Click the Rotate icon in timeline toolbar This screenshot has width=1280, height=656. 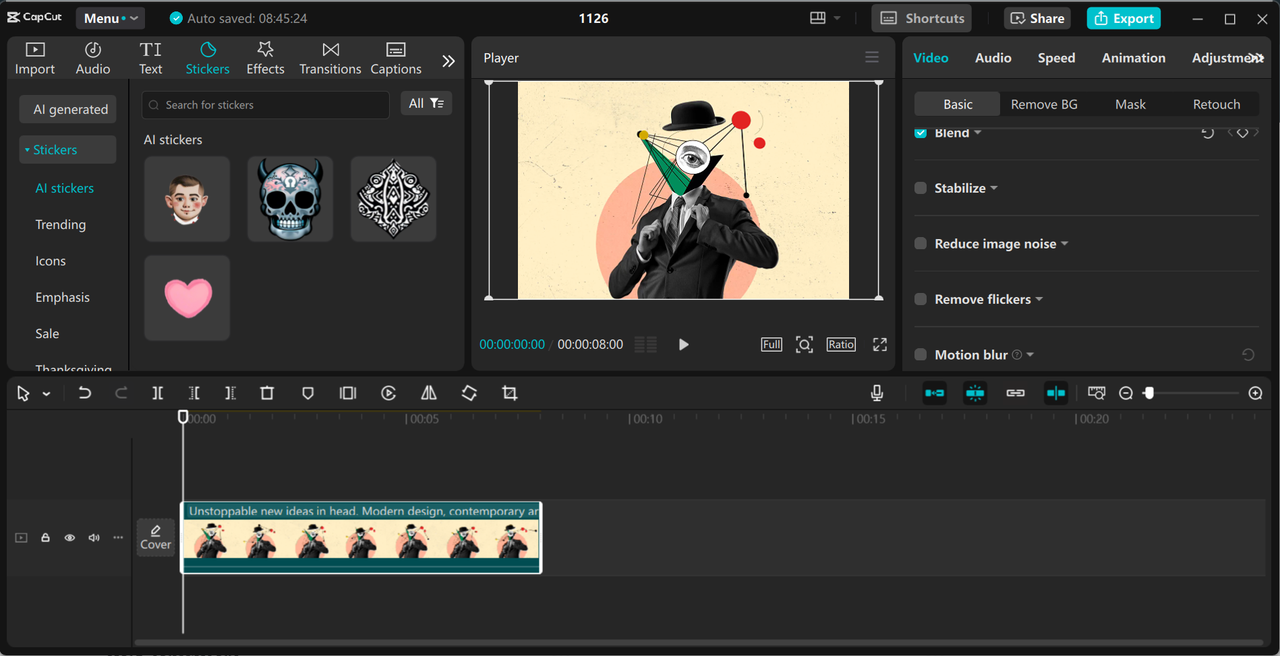tap(469, 393)
